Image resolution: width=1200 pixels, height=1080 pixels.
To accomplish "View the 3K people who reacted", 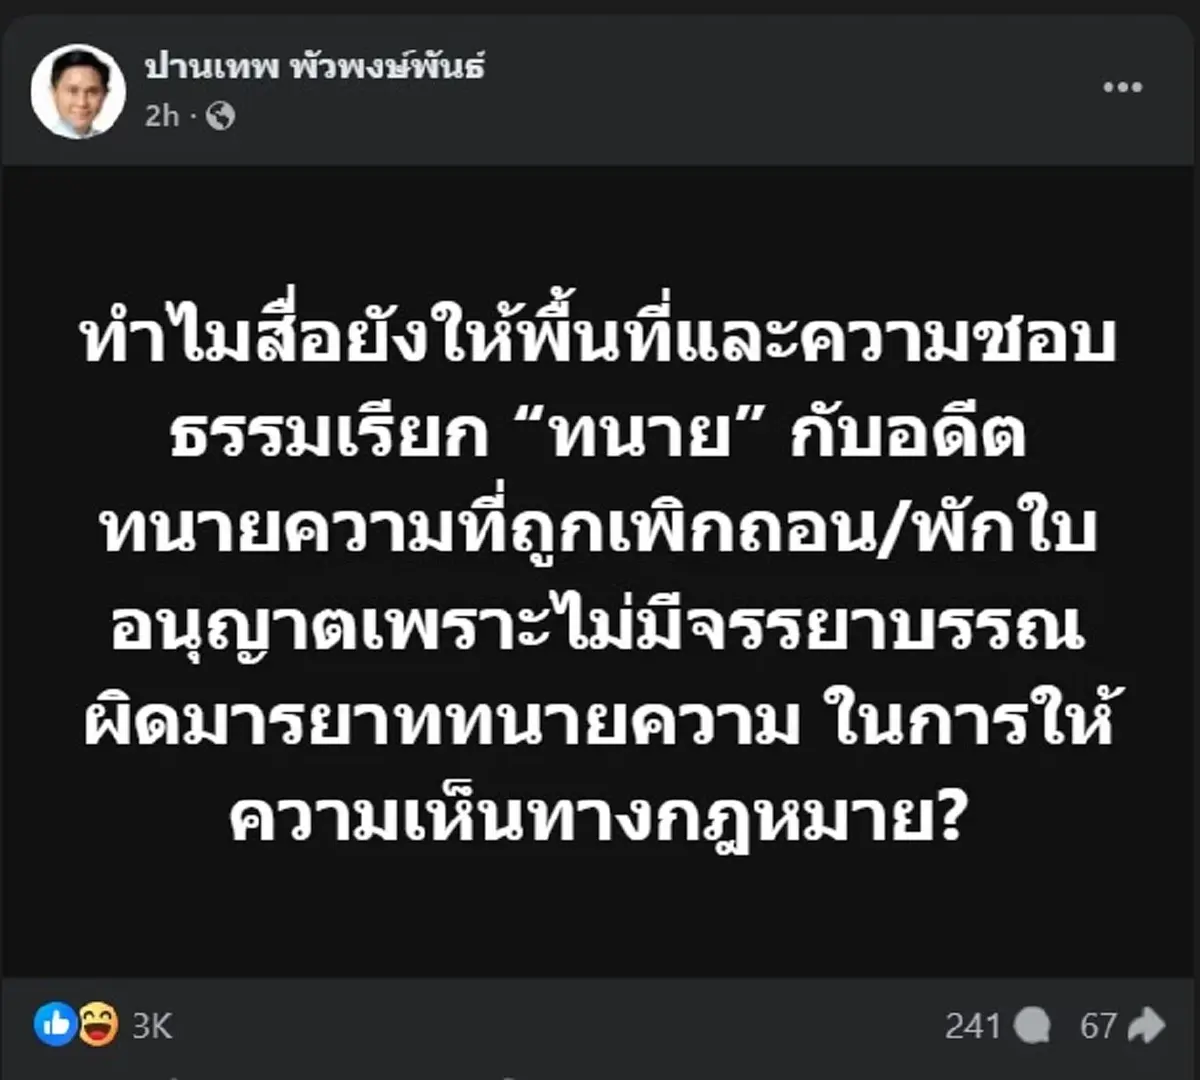I will click(x=150, y=1026).
